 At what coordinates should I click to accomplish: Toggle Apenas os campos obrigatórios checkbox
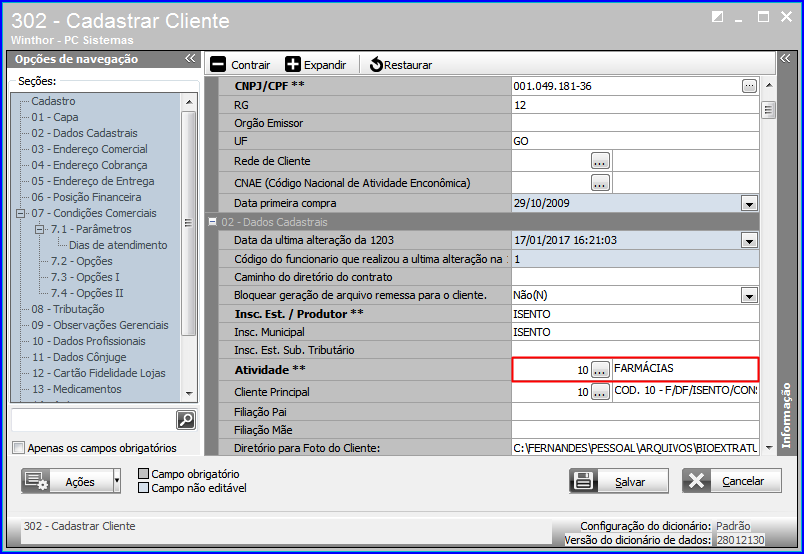pos(18,447)
